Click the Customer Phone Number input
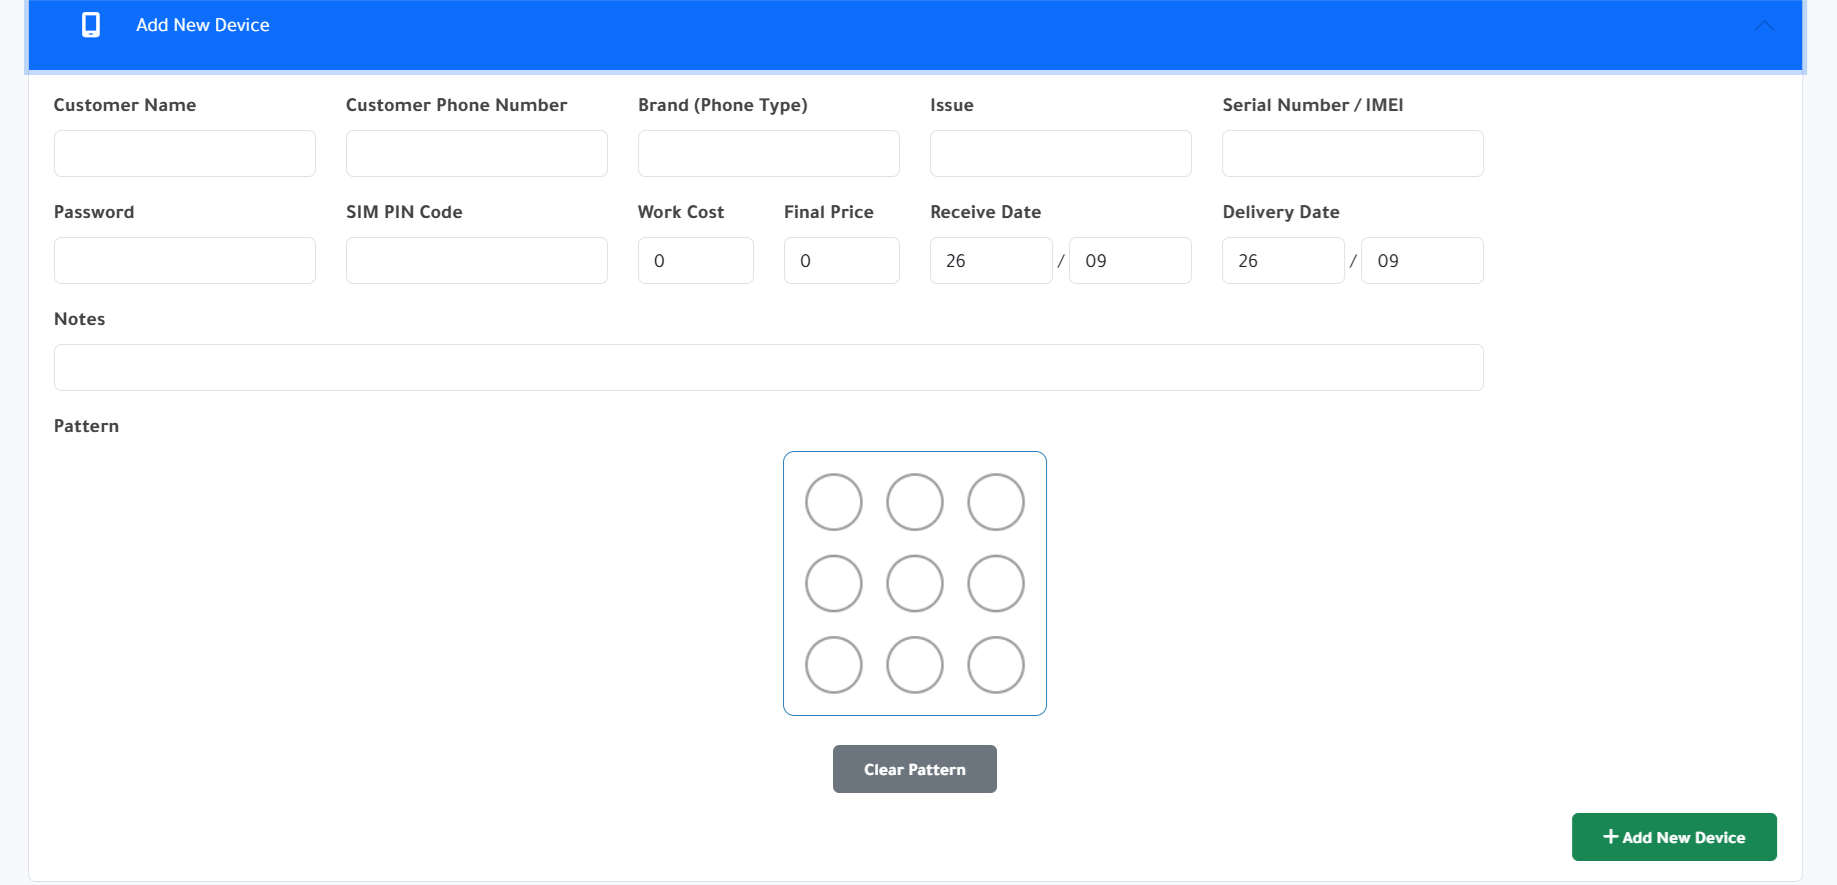Viewport: 1837px width, 885px height. click(476, 154)
